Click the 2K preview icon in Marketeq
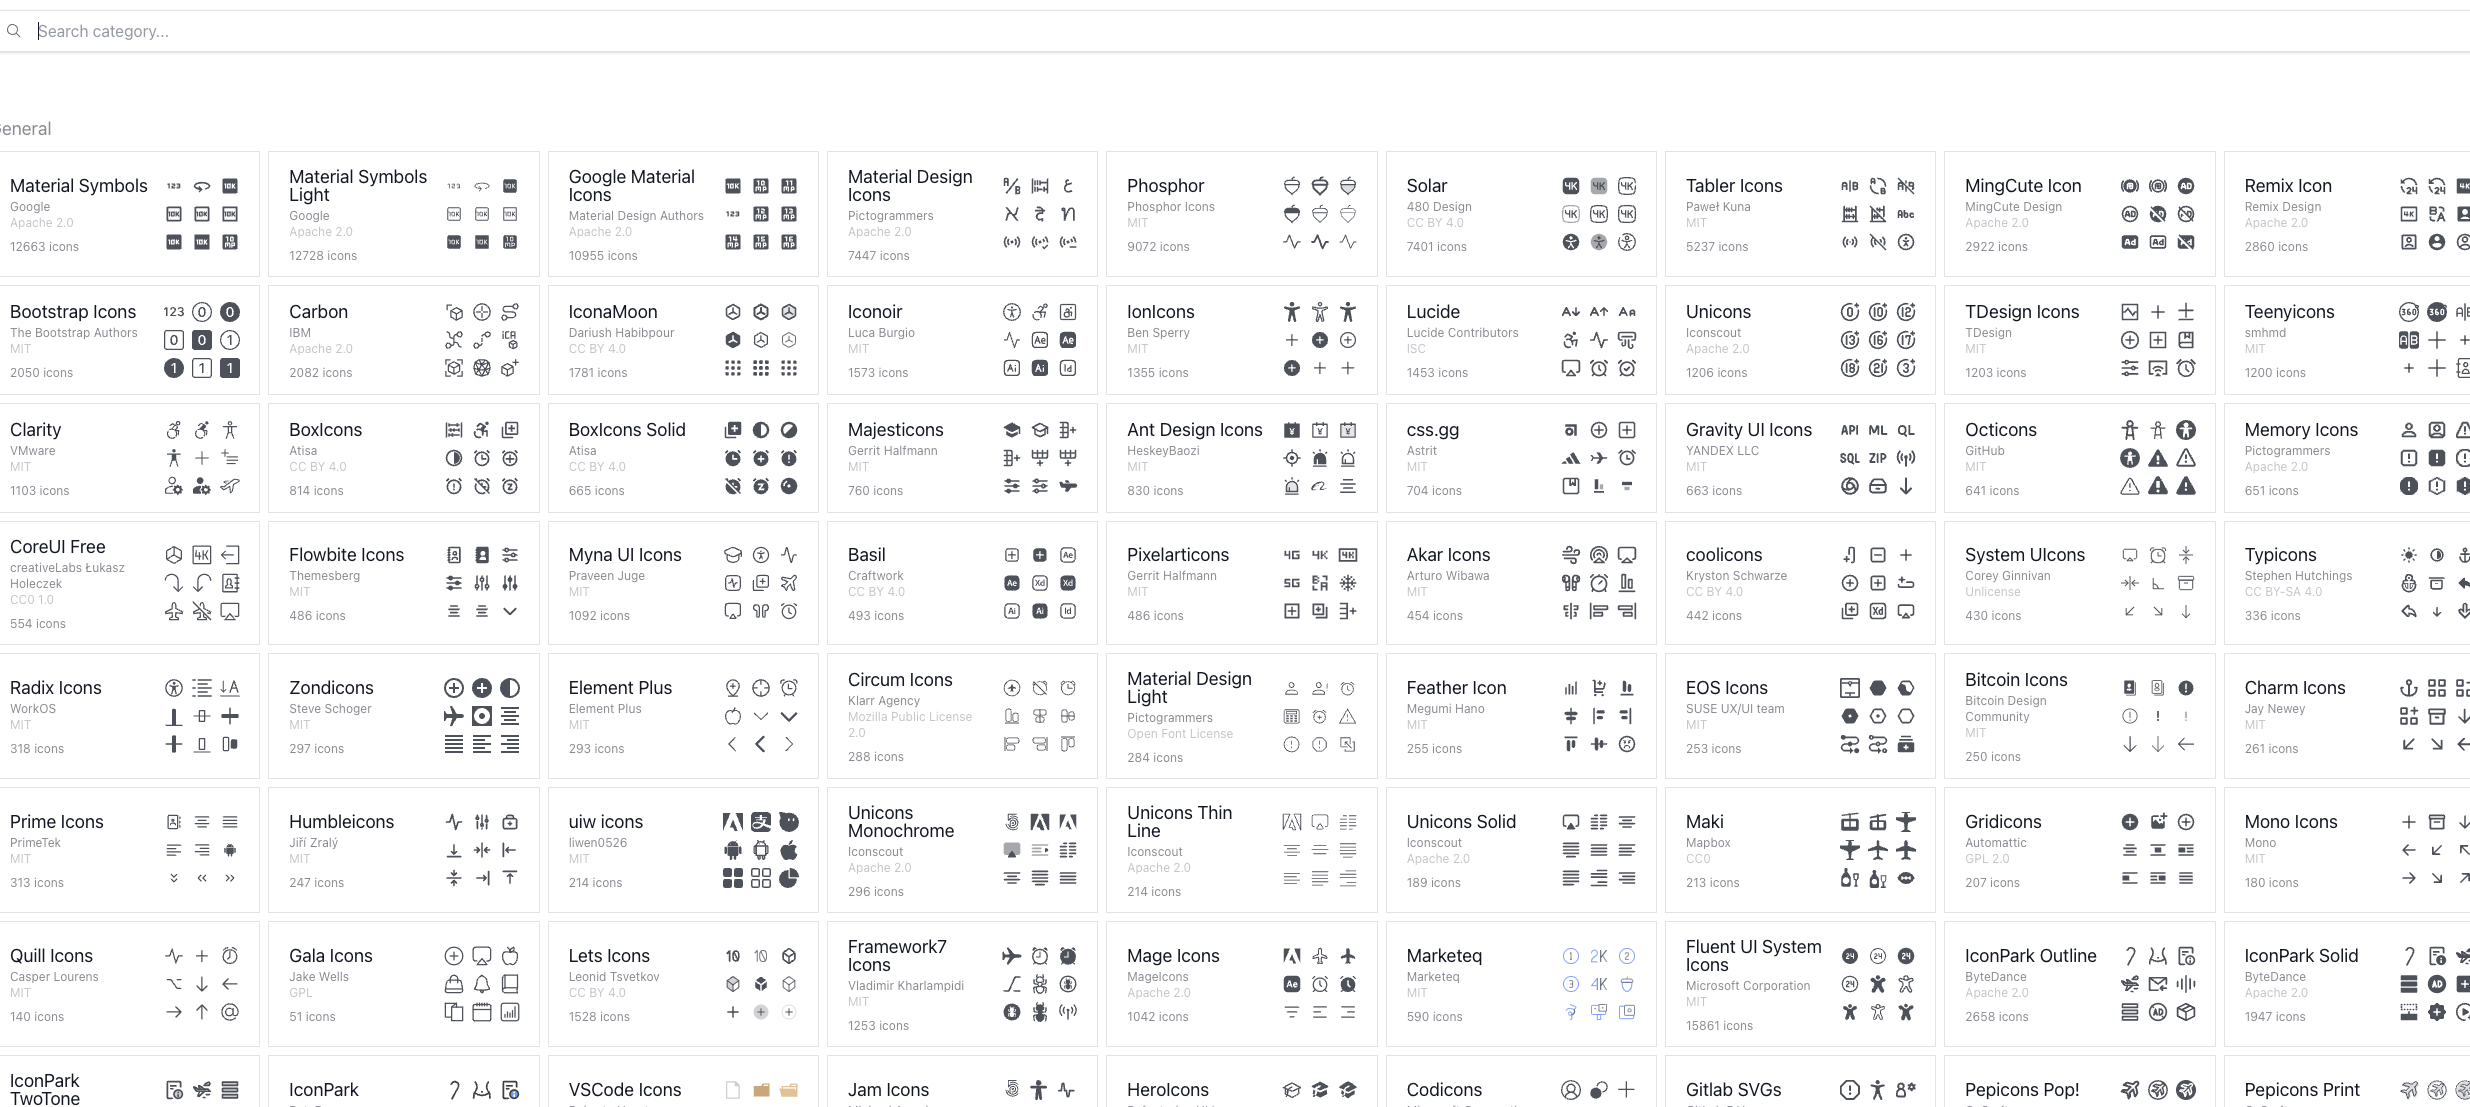Screen dimensions: 2470x1107 1599,956
